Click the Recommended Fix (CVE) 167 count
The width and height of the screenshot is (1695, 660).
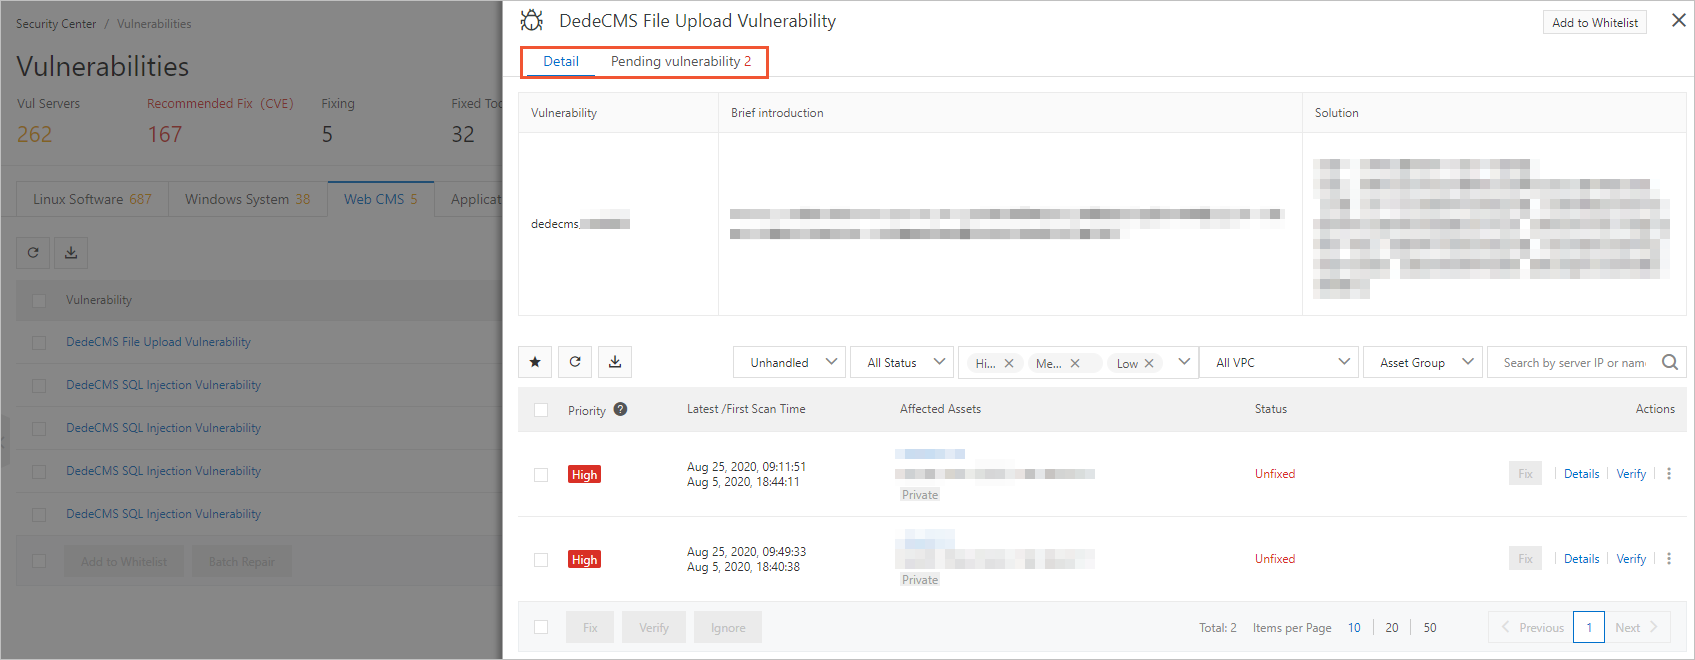[x=165, y=134]
